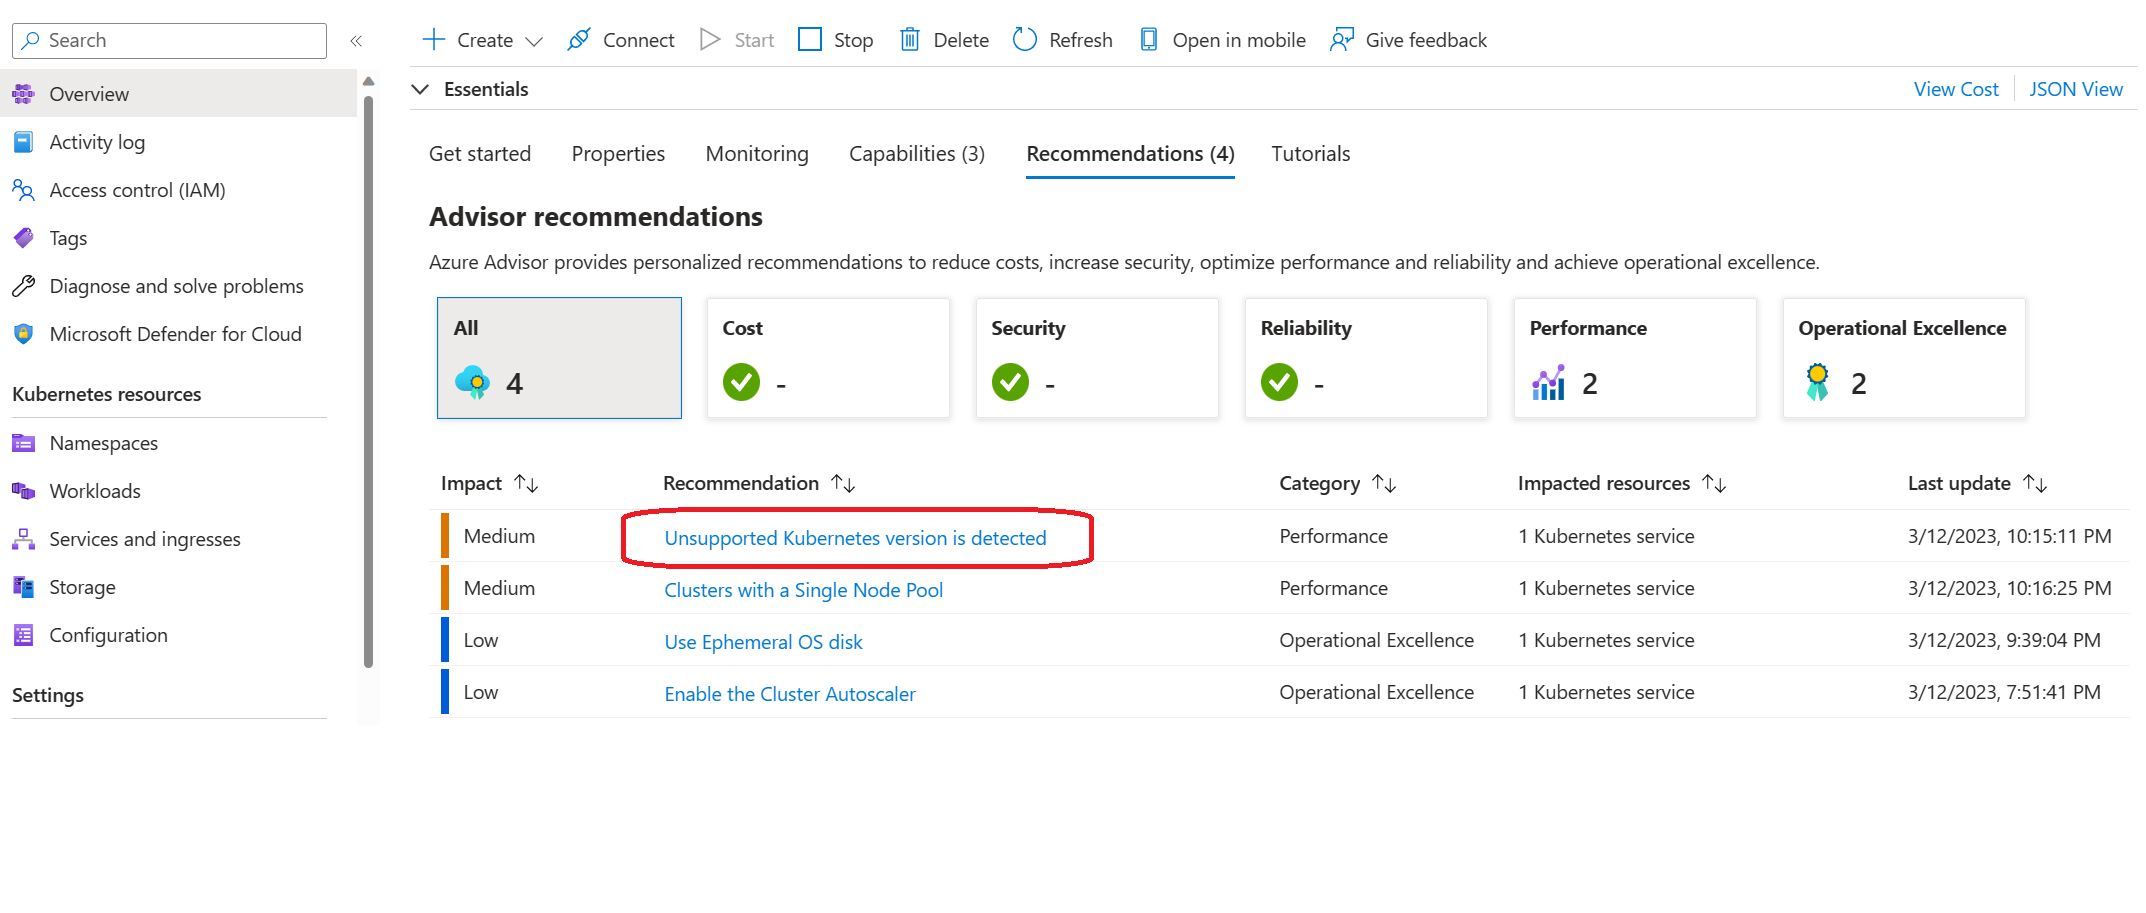Switch to the Get started tab

[x=480, y=154]
